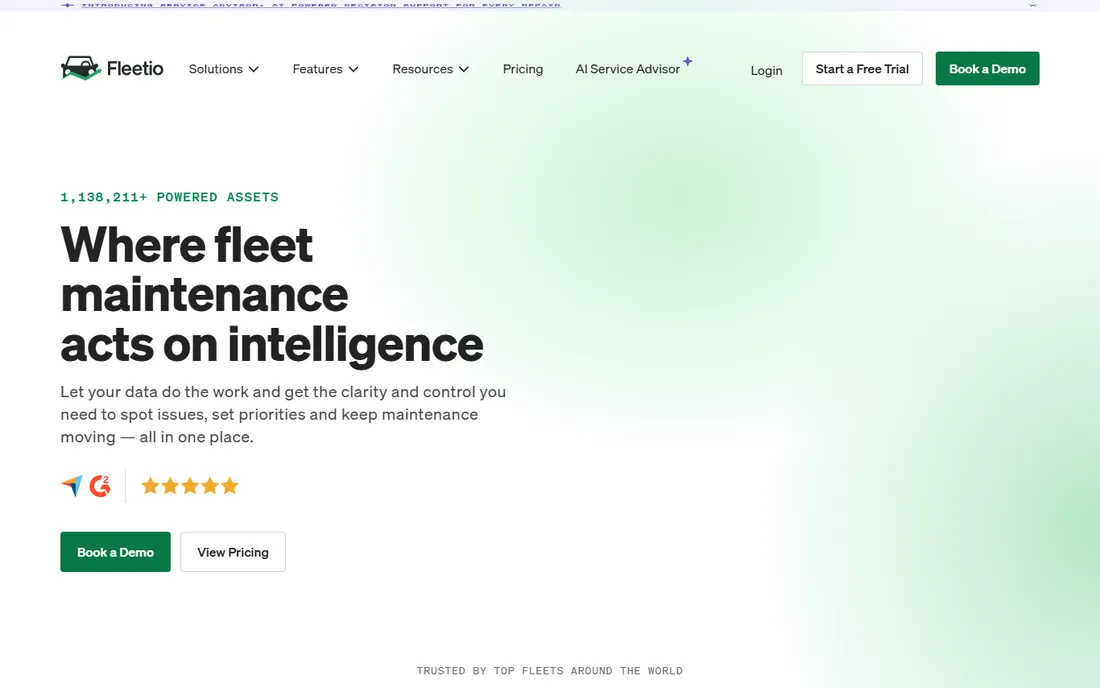The image size is (1100, 688).
Task: Click Start a Free Trial button
Action: point(862,69)
